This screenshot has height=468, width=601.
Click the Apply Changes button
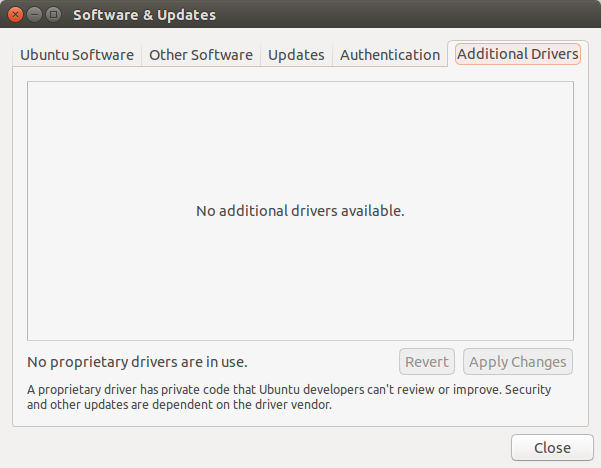(x=518, y=362)
